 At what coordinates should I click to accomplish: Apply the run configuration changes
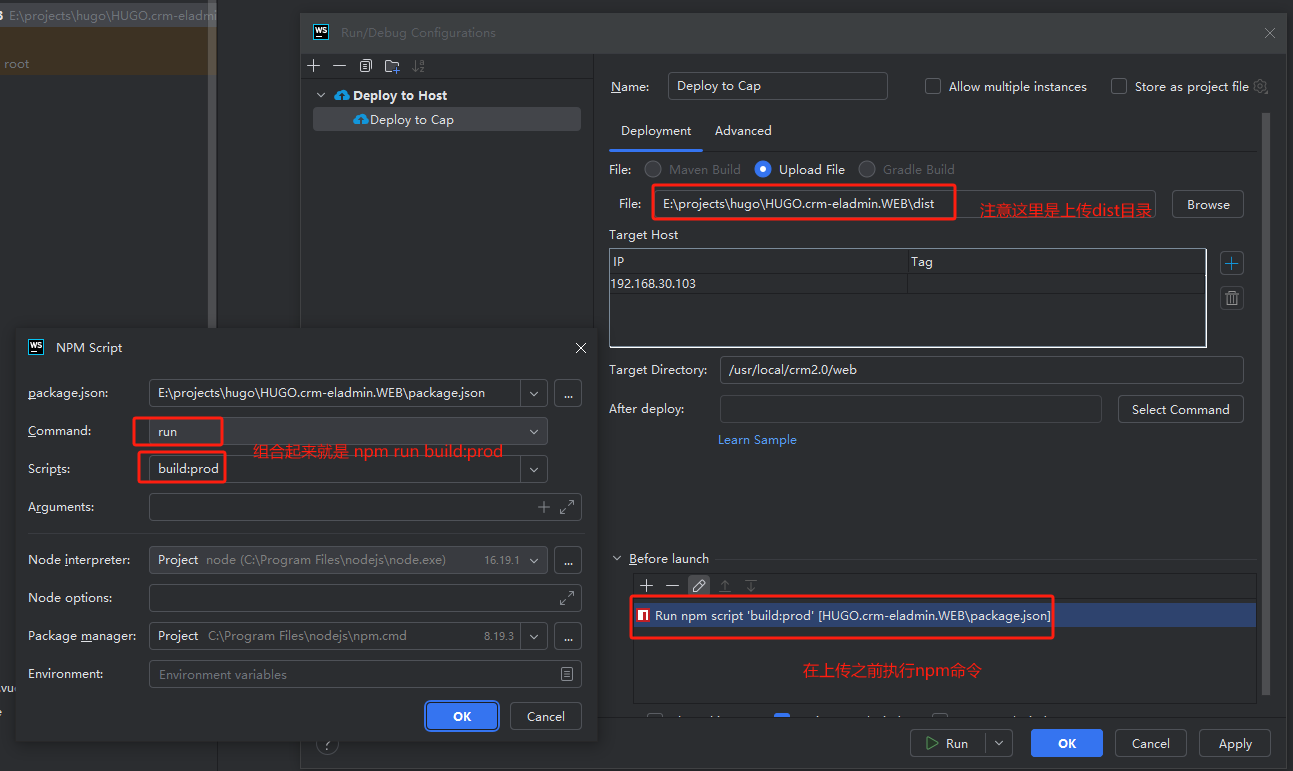pyautogui.click(x=1235, y=743)
